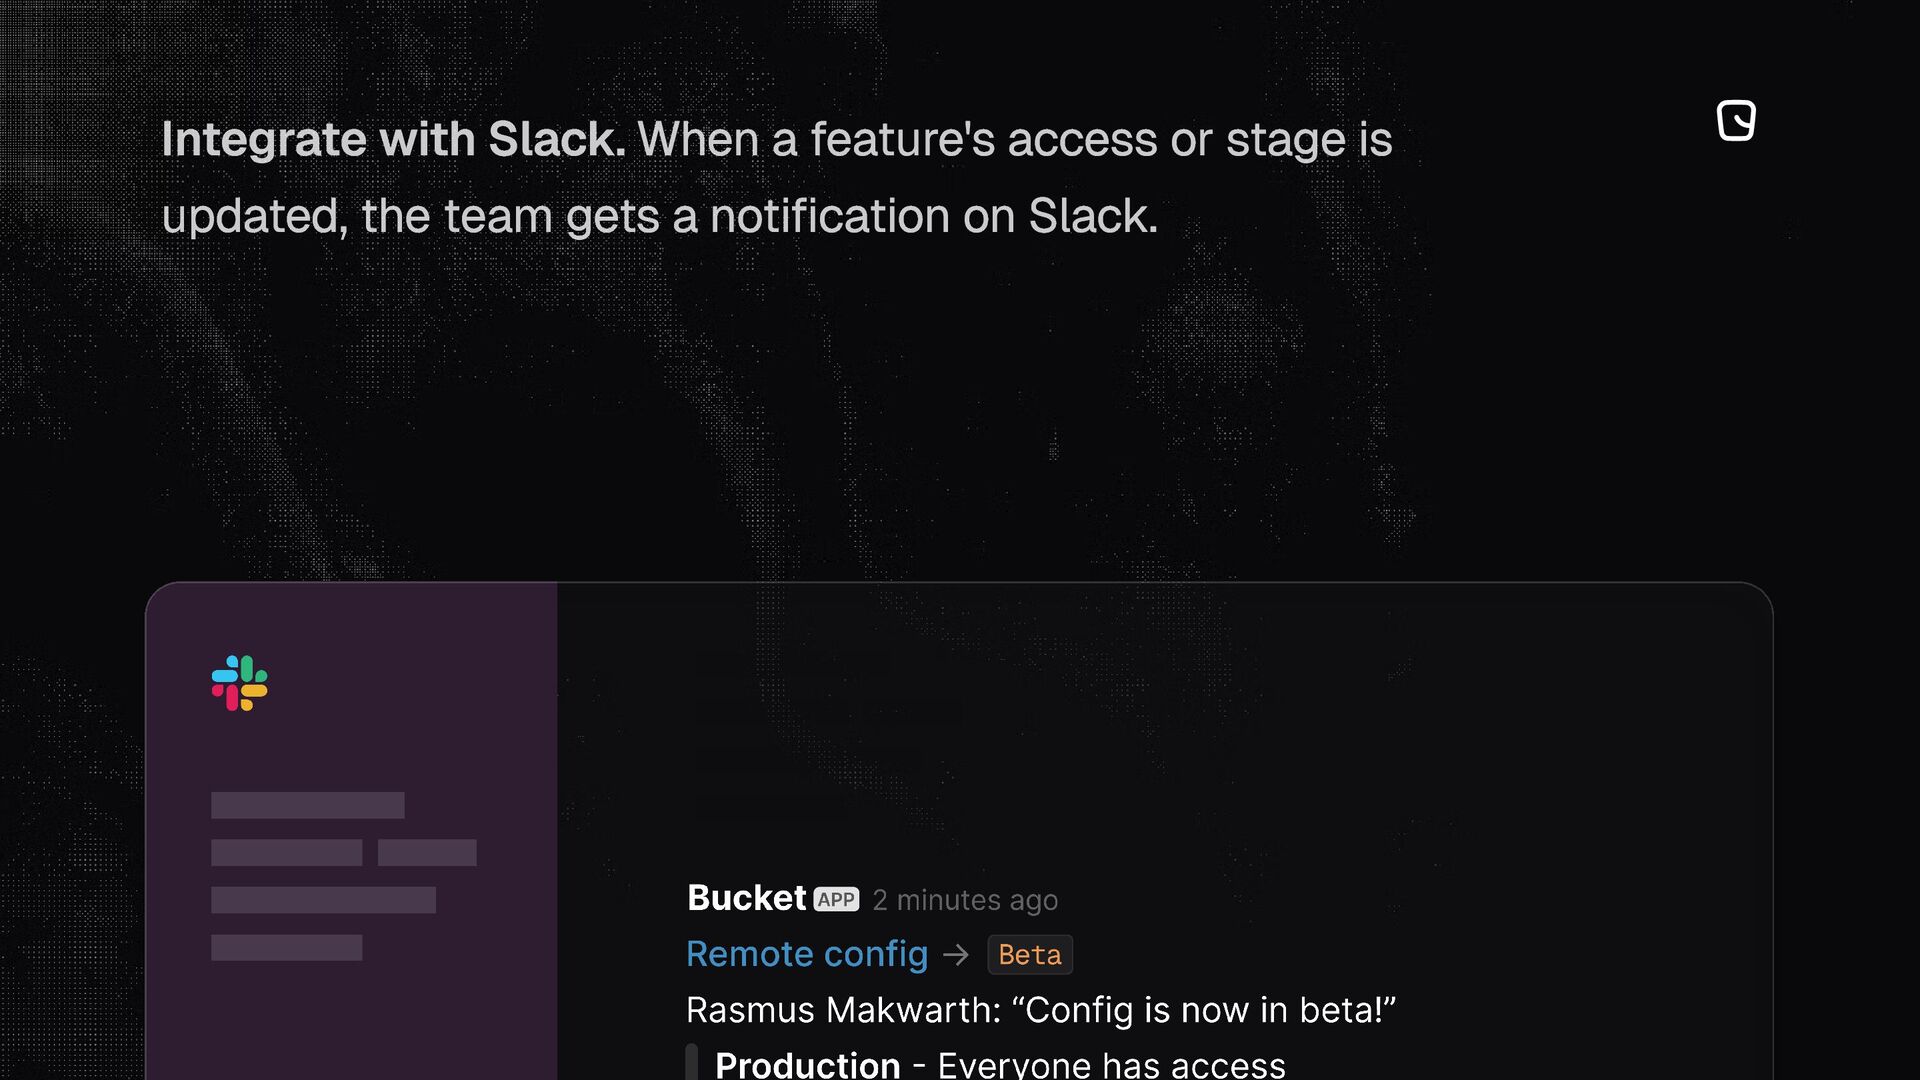Image resolution: width=1920 pixels, height=1080 pixels.
Task: Click the Bucket sender name
Action: 746,898
